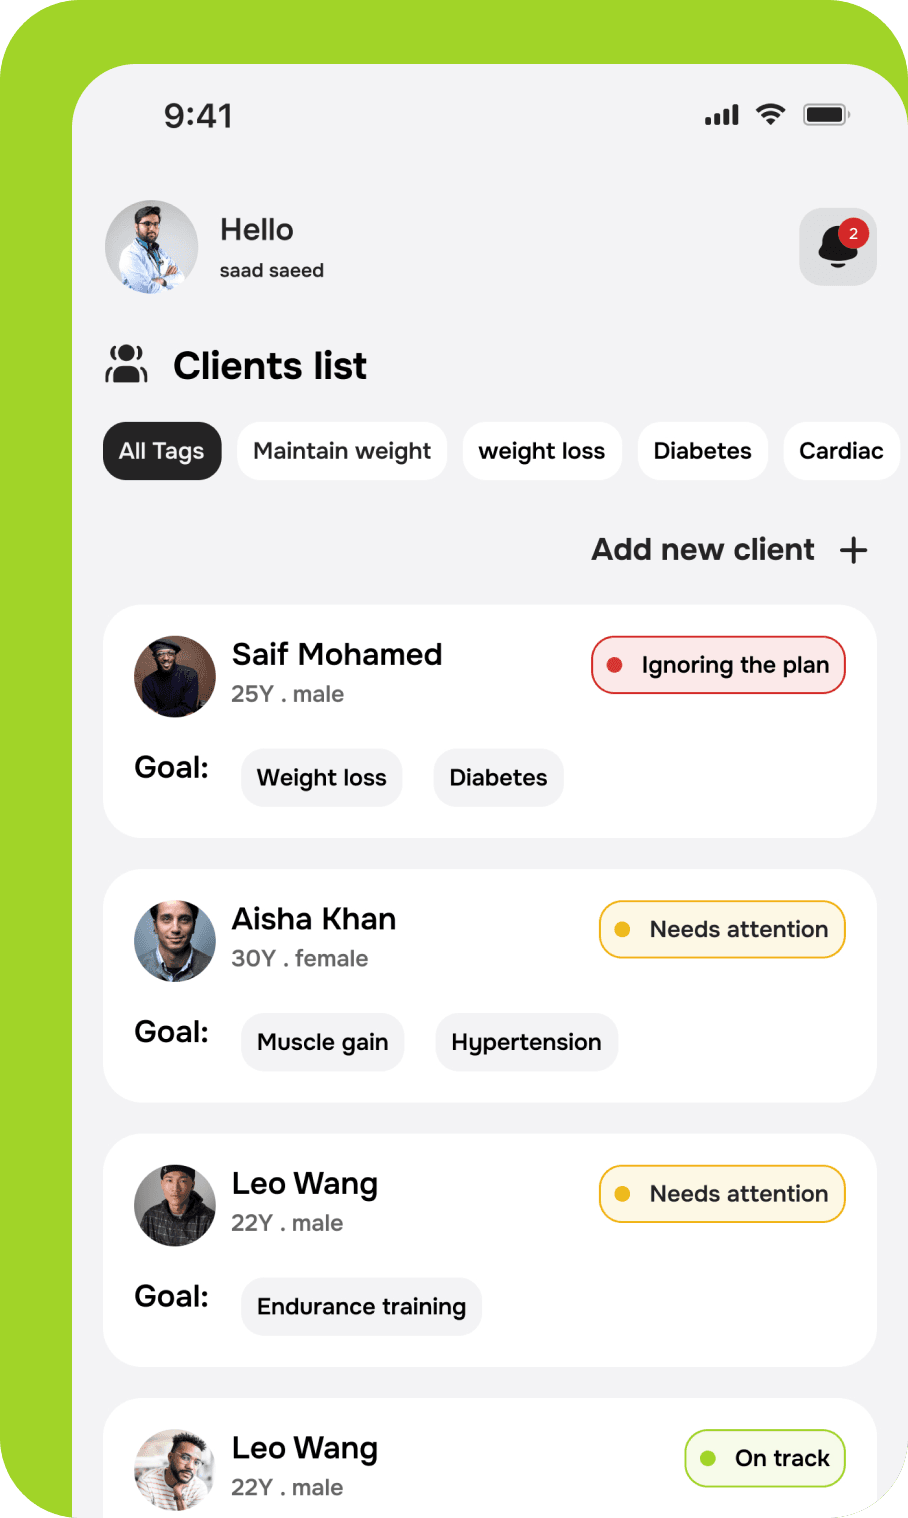Click the Clients list people icon
The height and width of the screenshot is (1518, 908).
coord(127,365)
